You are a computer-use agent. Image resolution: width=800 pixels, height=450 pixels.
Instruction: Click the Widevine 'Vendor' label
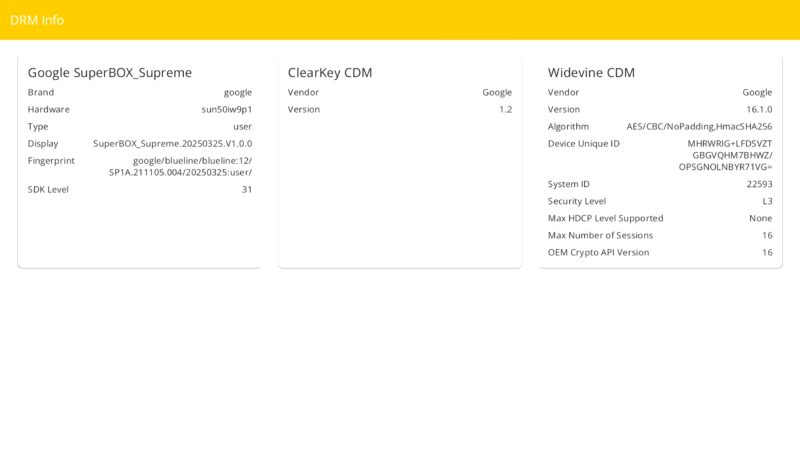coord(563,92)
